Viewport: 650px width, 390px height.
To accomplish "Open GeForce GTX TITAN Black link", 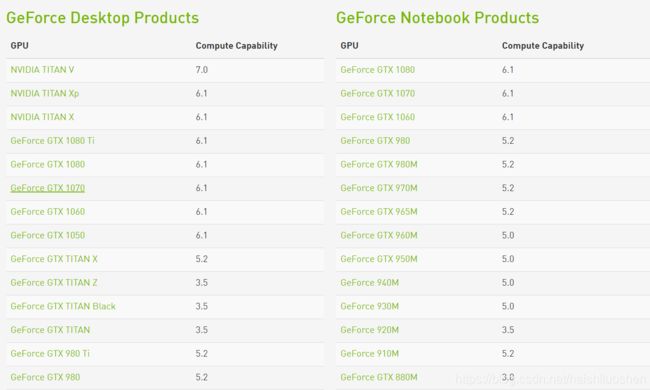I will [63, 306].
